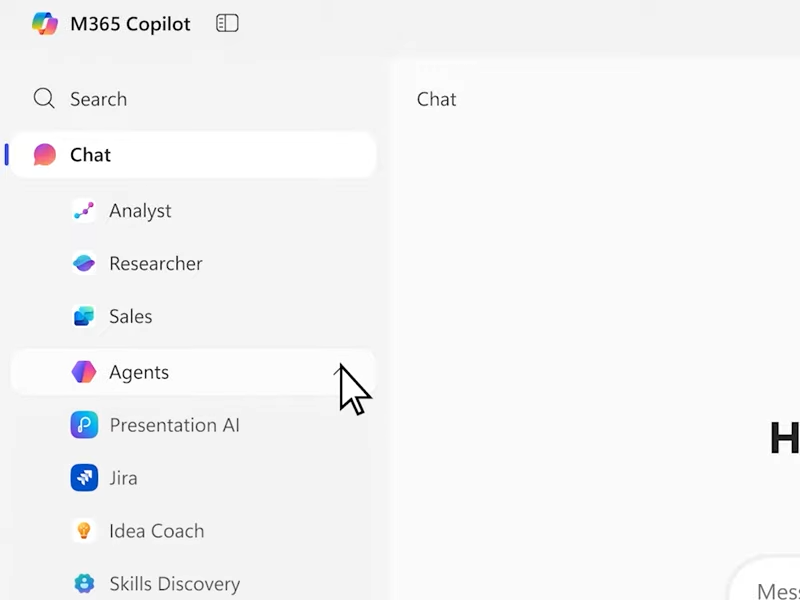Select the Jira agent from the sidebar
The image size is (800, 600).
point(122,477)
